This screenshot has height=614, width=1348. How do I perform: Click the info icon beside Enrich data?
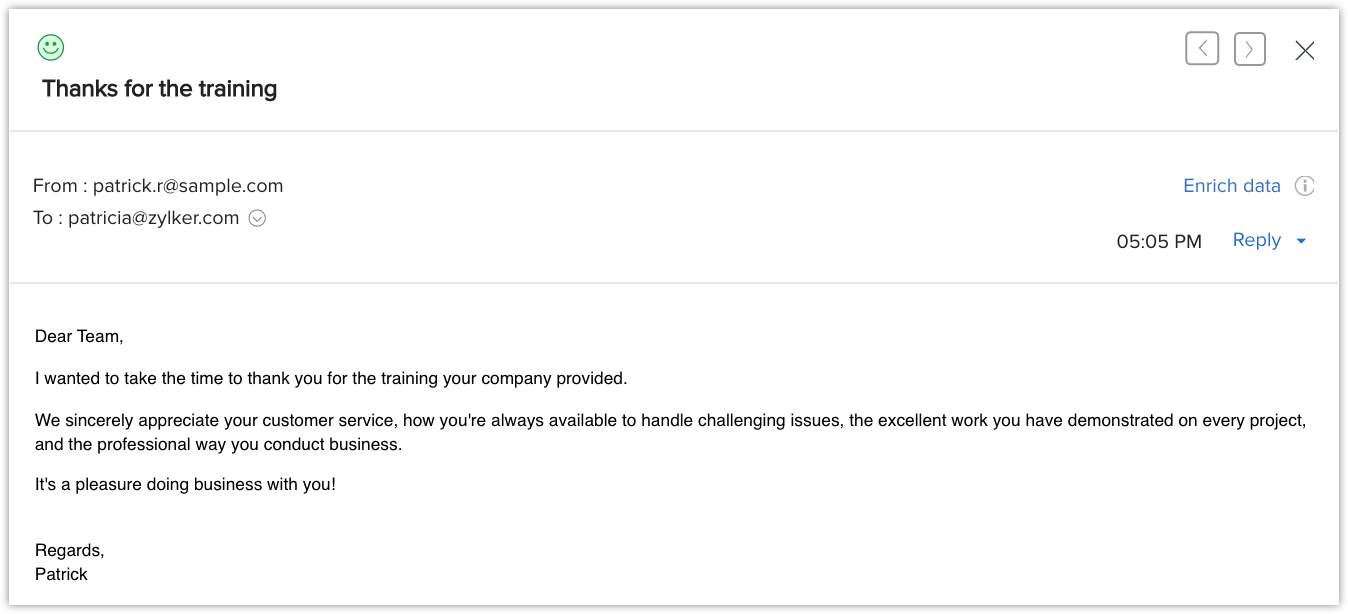click(1304, 186)
